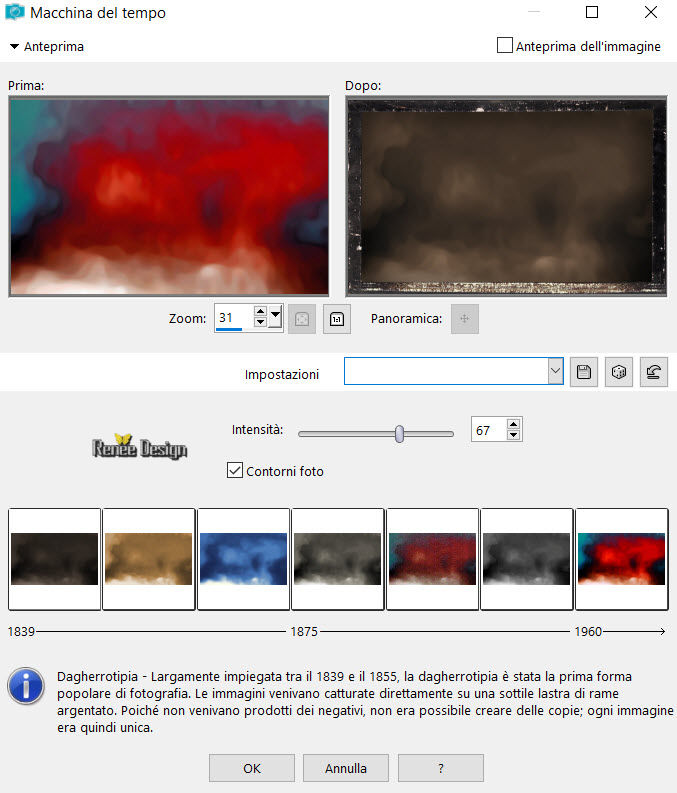Click the Panoramica pan icon
The width and height of the screenshot is (677, 793).
click(465, 319)
